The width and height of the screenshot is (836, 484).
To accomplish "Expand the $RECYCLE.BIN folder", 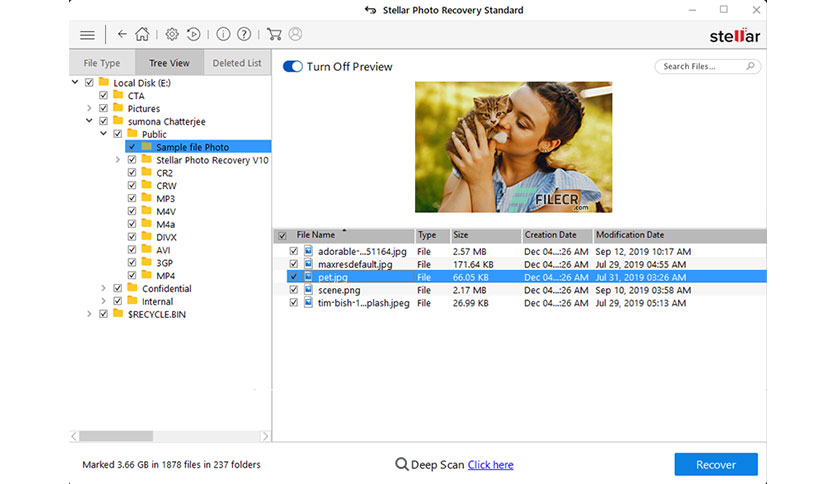I will point(90,314).
